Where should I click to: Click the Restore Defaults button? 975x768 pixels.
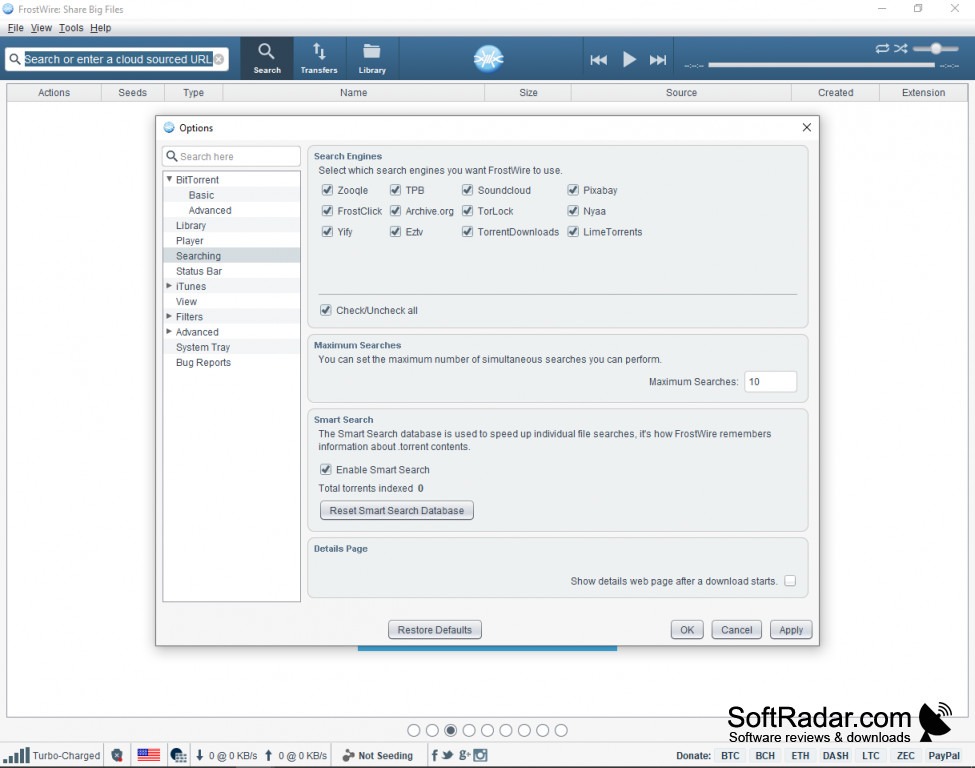pos(435,629)
